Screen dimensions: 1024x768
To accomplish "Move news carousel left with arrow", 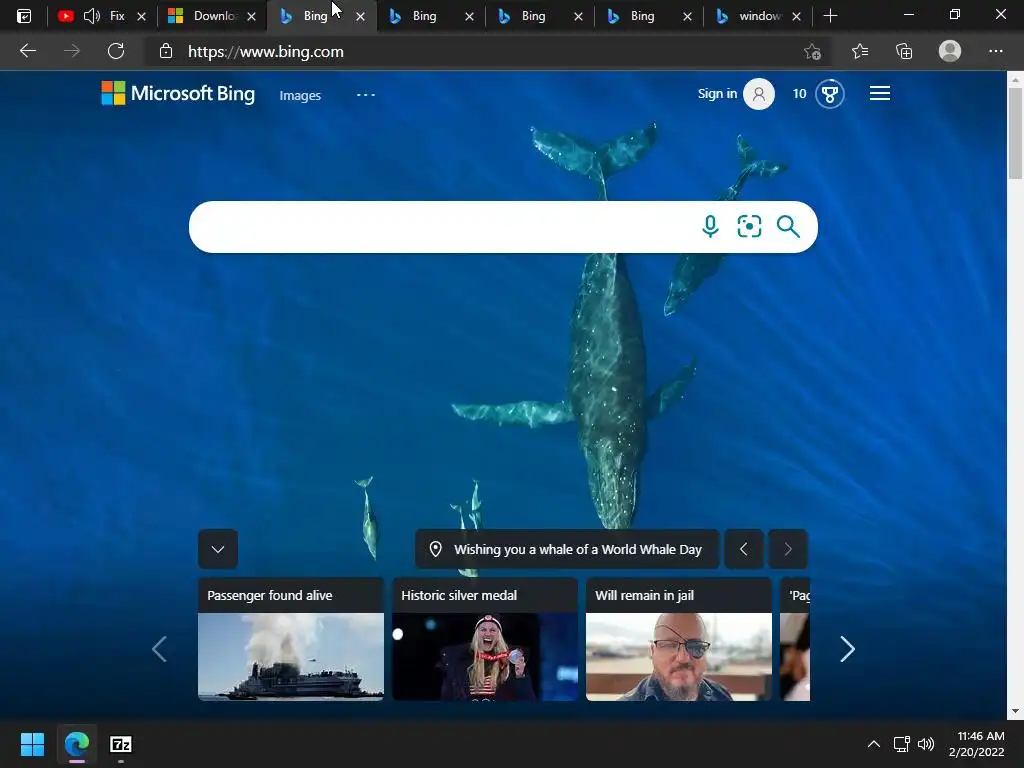I will click(159, 649).
